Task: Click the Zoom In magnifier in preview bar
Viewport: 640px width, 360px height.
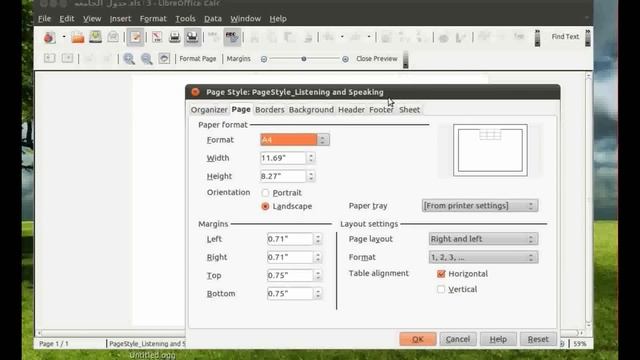Action: click(x=129, y=59)
